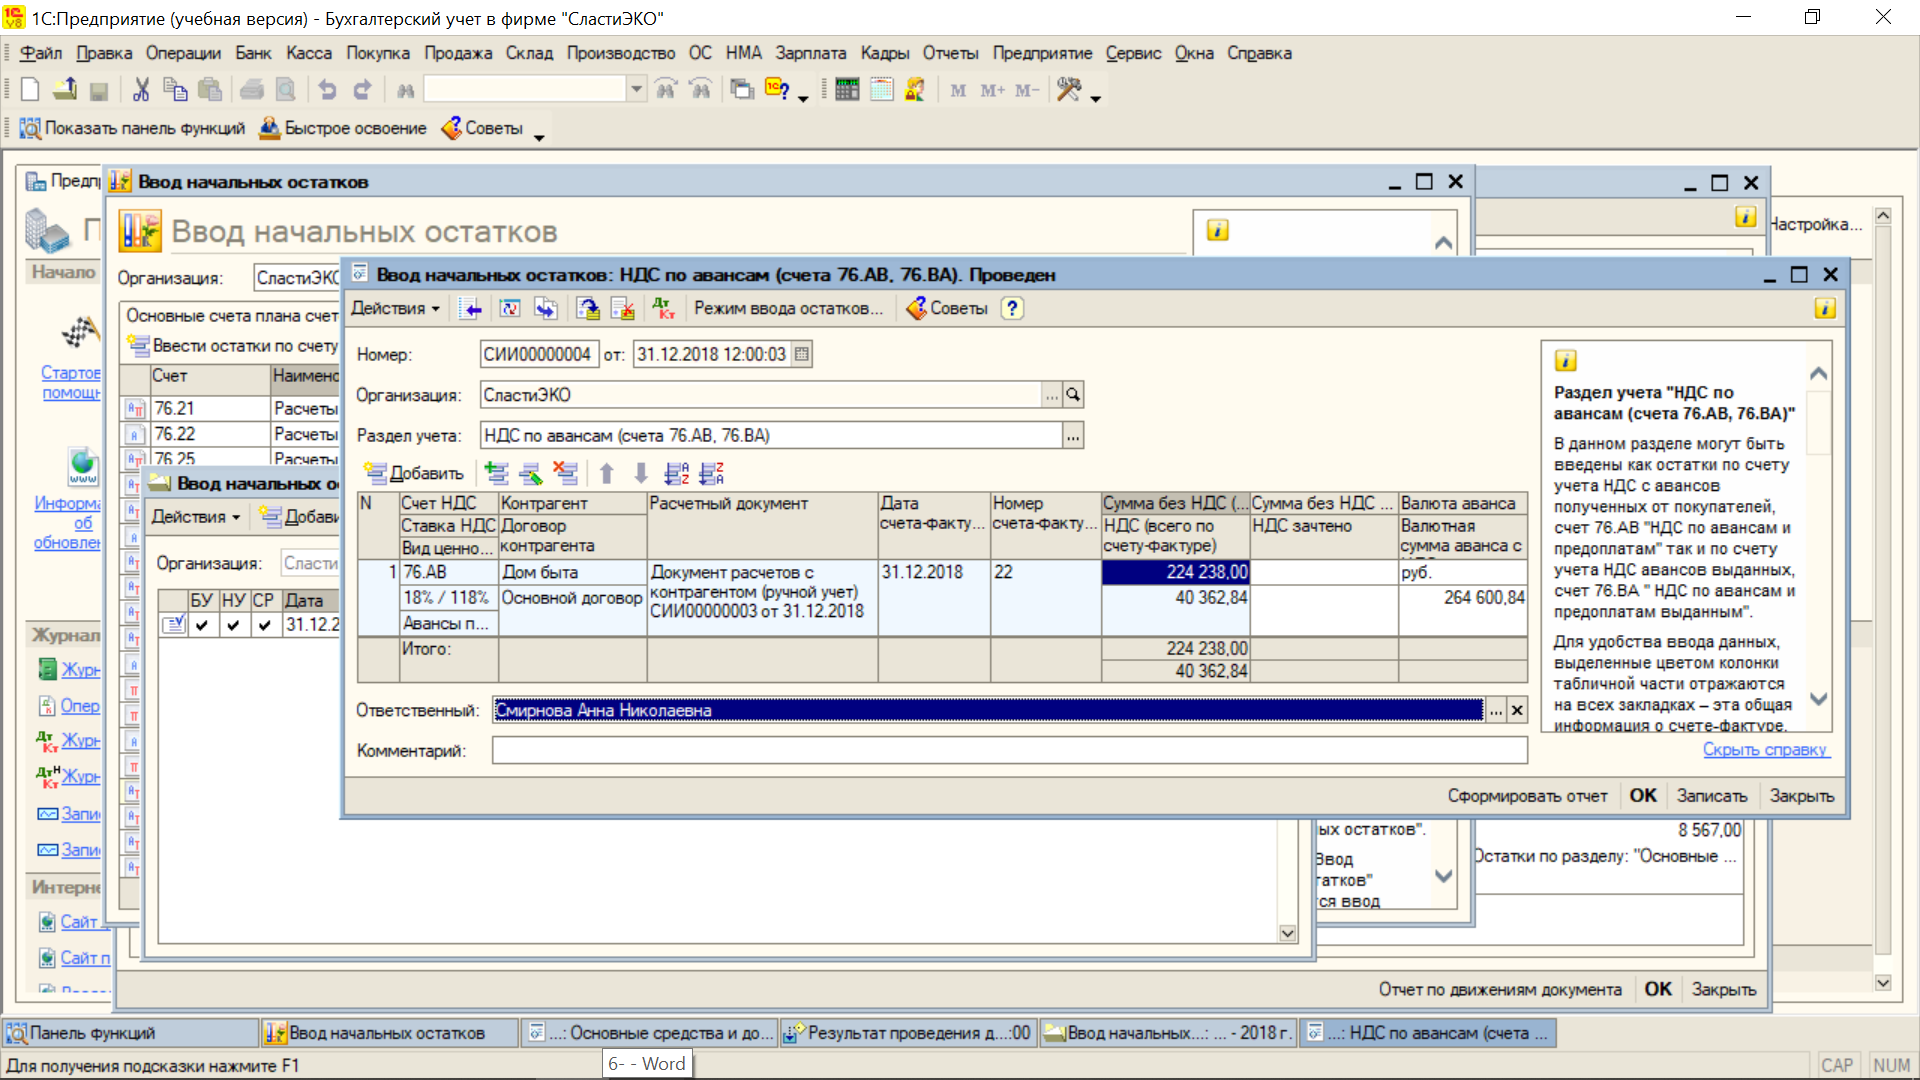
Task: Sort table rows ascending A-Z icon
Action: coord(677,473)
